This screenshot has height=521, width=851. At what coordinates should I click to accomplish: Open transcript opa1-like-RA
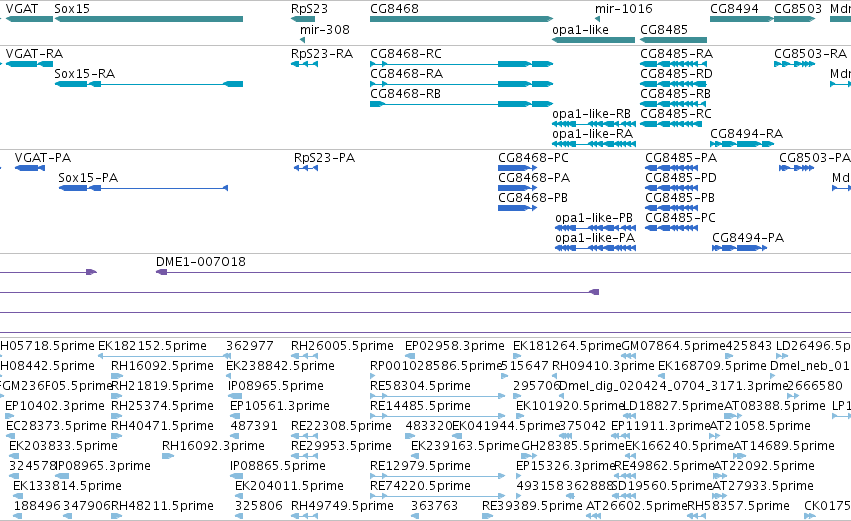pyautogui.click(x=593, y=134)
